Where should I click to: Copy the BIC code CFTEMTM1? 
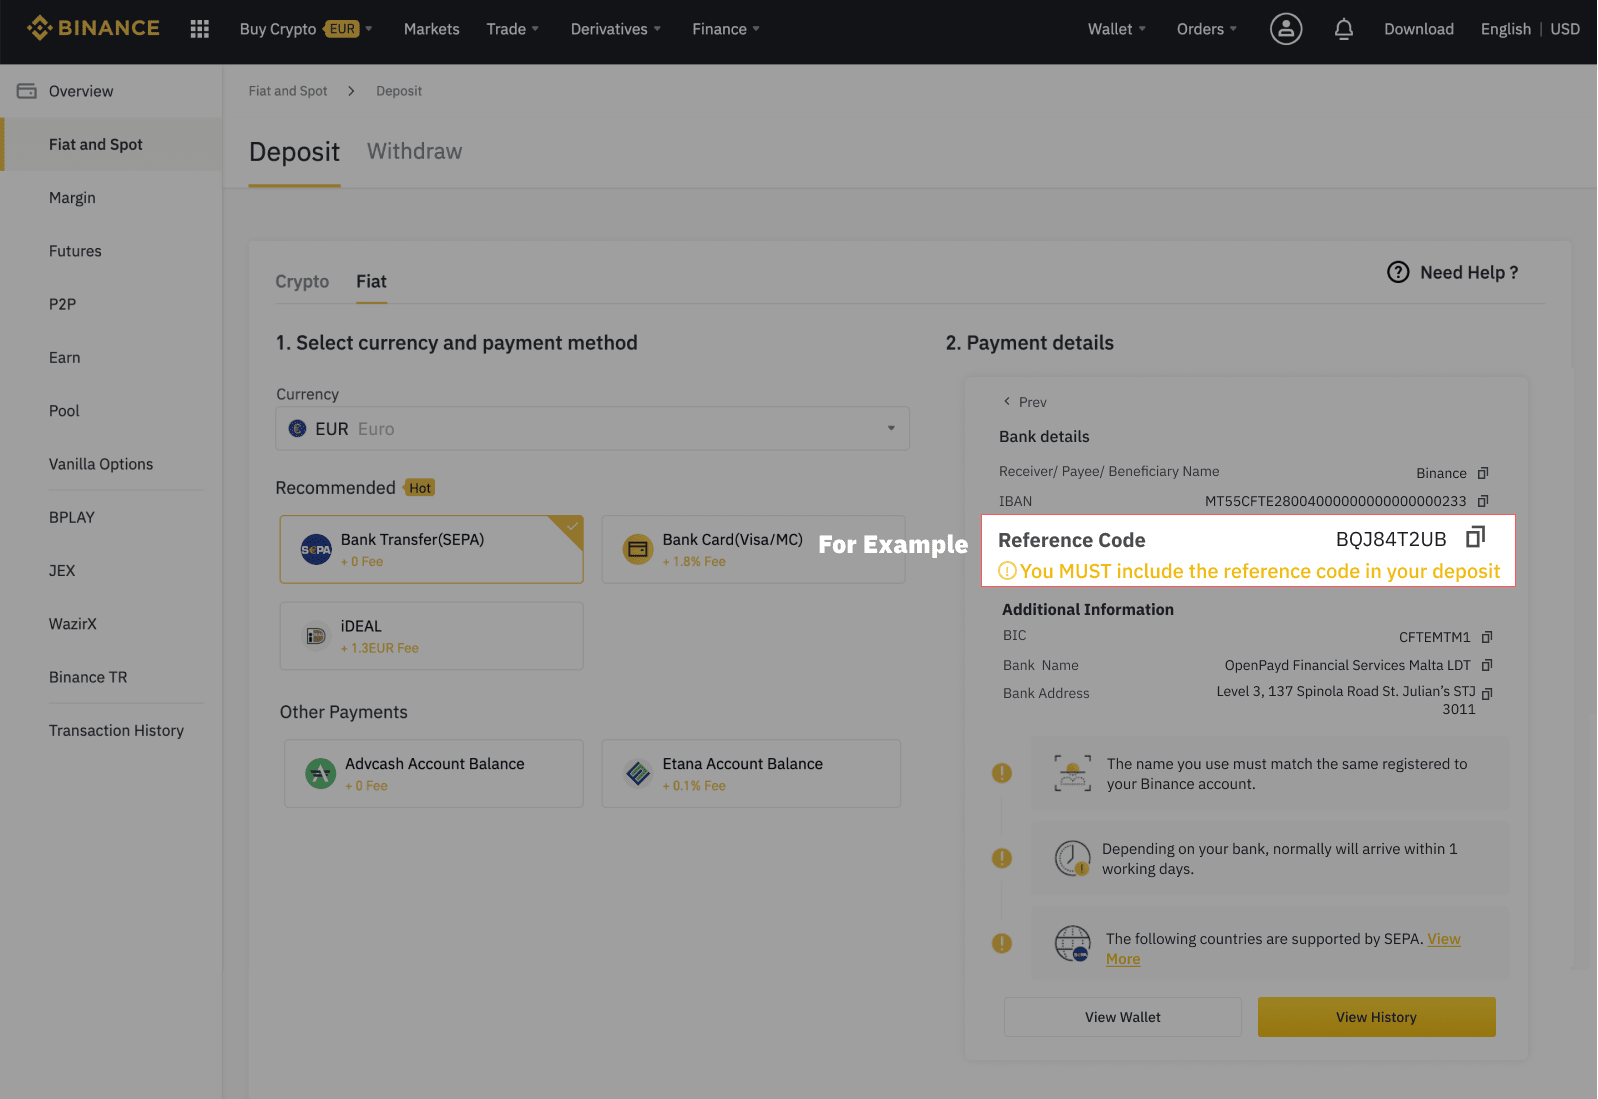pos(1487,637)
